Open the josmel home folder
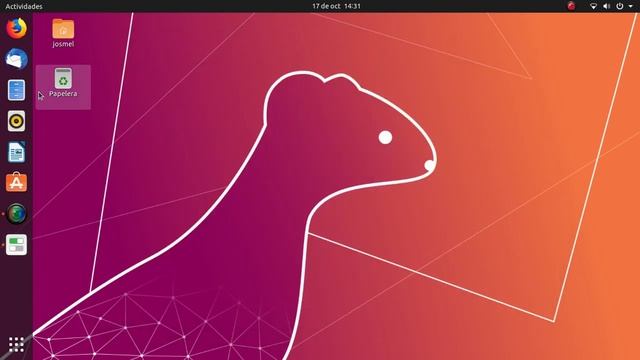This screenshot has width=640, height=360. click(x=63, y=33)
